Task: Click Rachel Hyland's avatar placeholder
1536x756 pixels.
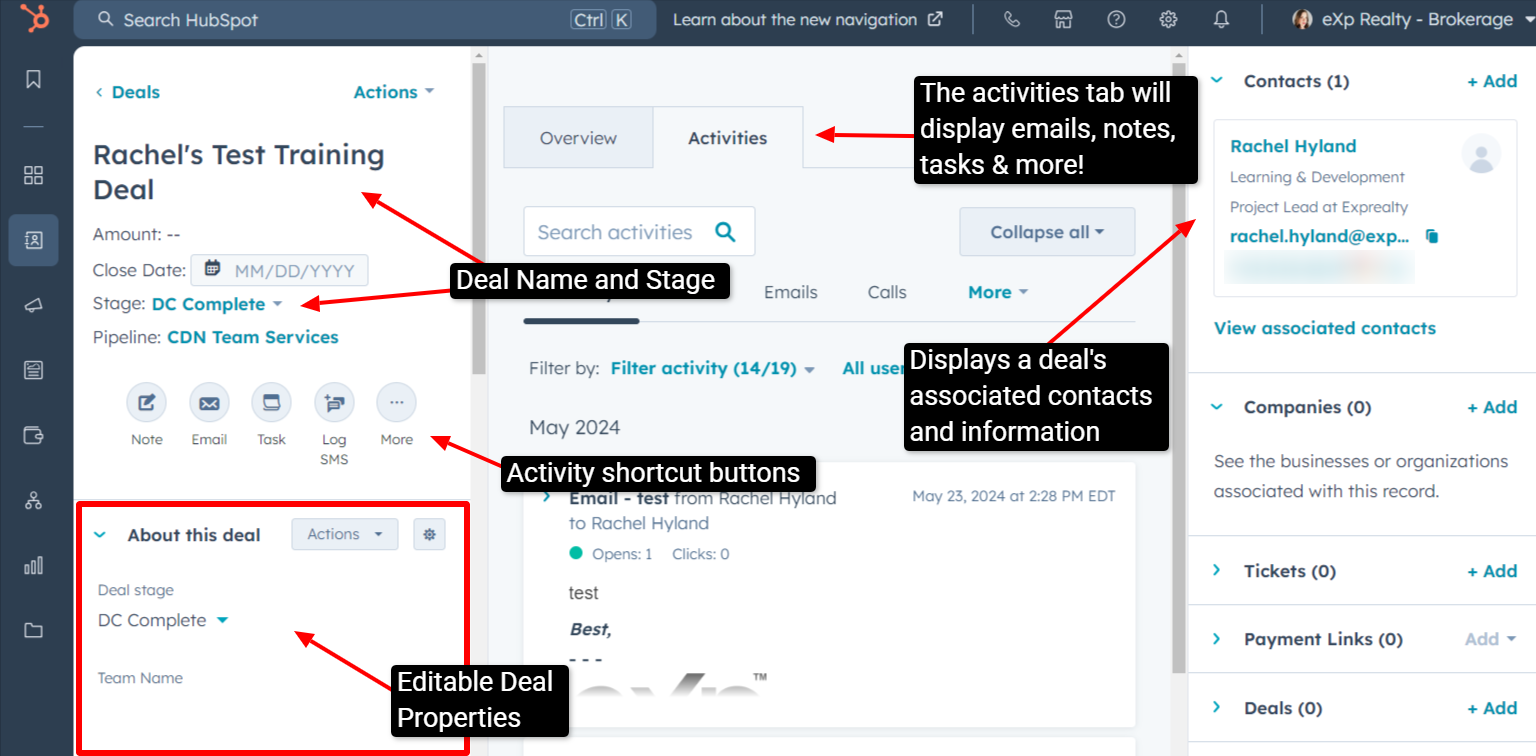Action: coord(1481,154)
